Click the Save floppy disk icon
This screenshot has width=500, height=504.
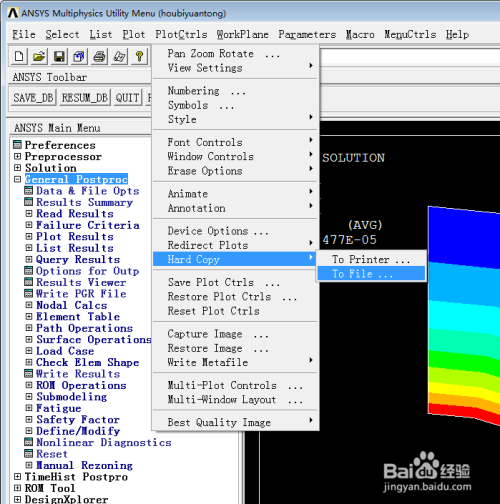[x=59, y=56]
